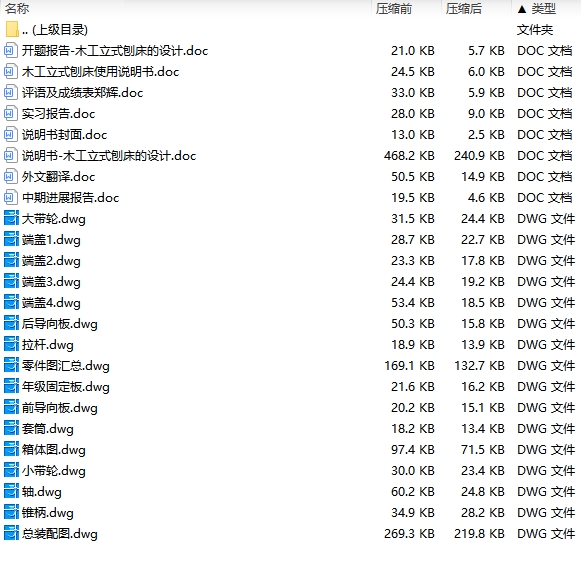The image size is (581, 567).
Task: Select file name 轴.dwg
Action: click(42, 492)
